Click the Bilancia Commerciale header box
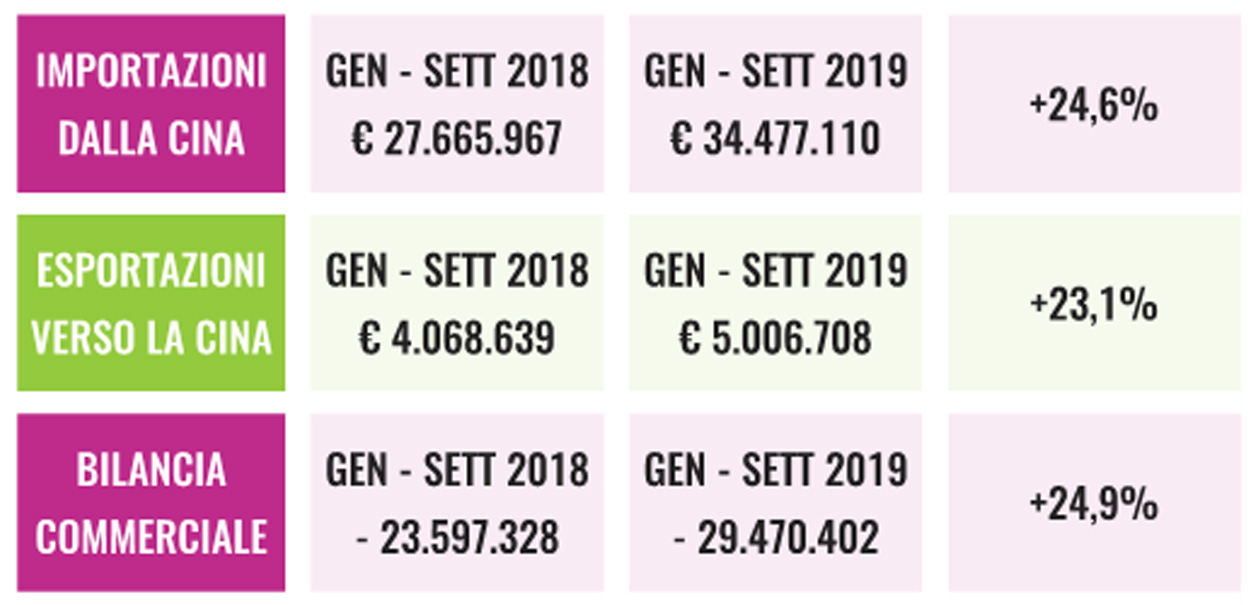The width and height of the screenshot is (1256, 605). pos(151,502)
